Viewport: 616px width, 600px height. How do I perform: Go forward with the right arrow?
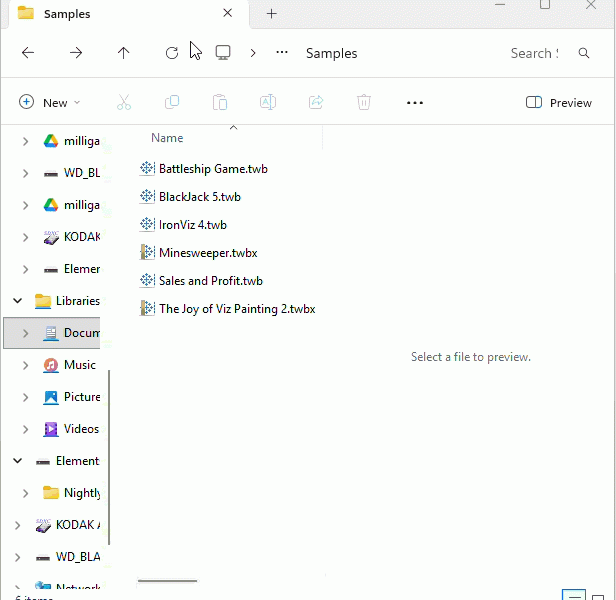click(x=76, y=53)
